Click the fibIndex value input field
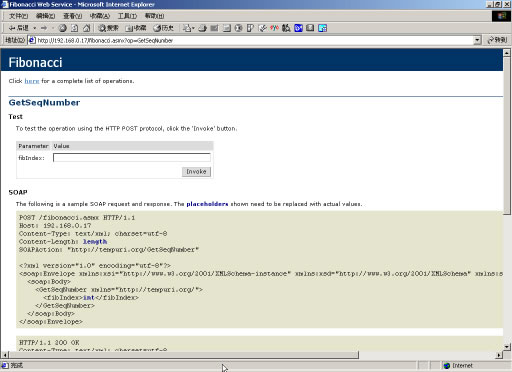This screenshot has width=512, height=372. click(132, 158)
